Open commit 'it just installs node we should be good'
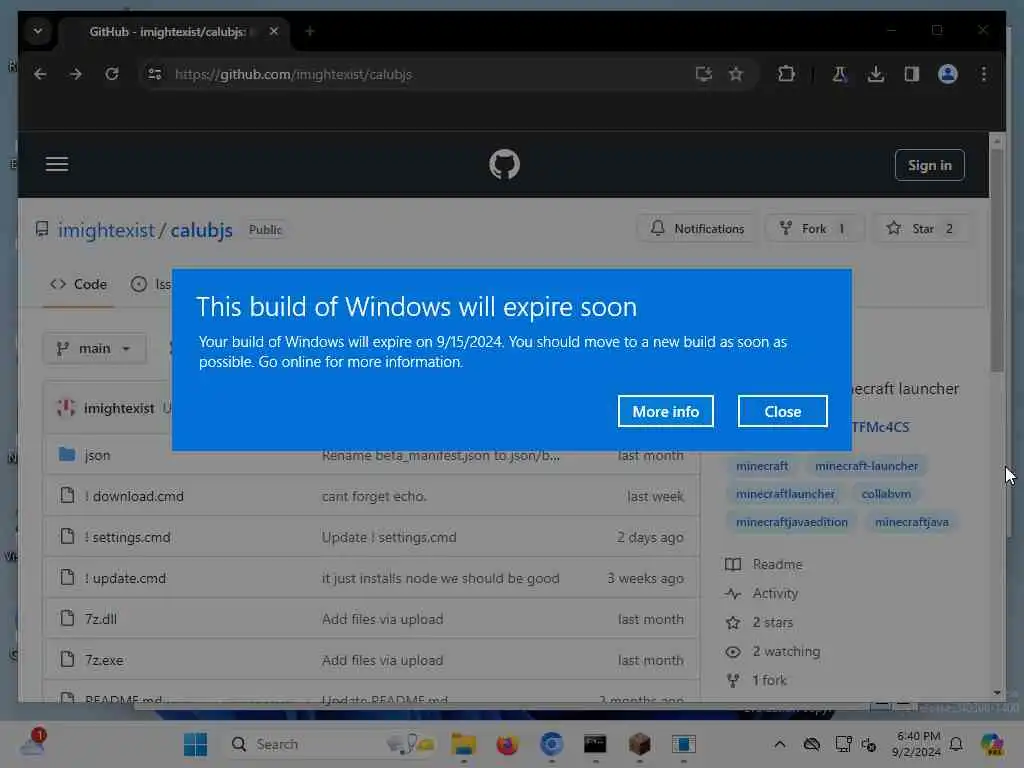The image size is (1024, 768). tap(440, 579)
